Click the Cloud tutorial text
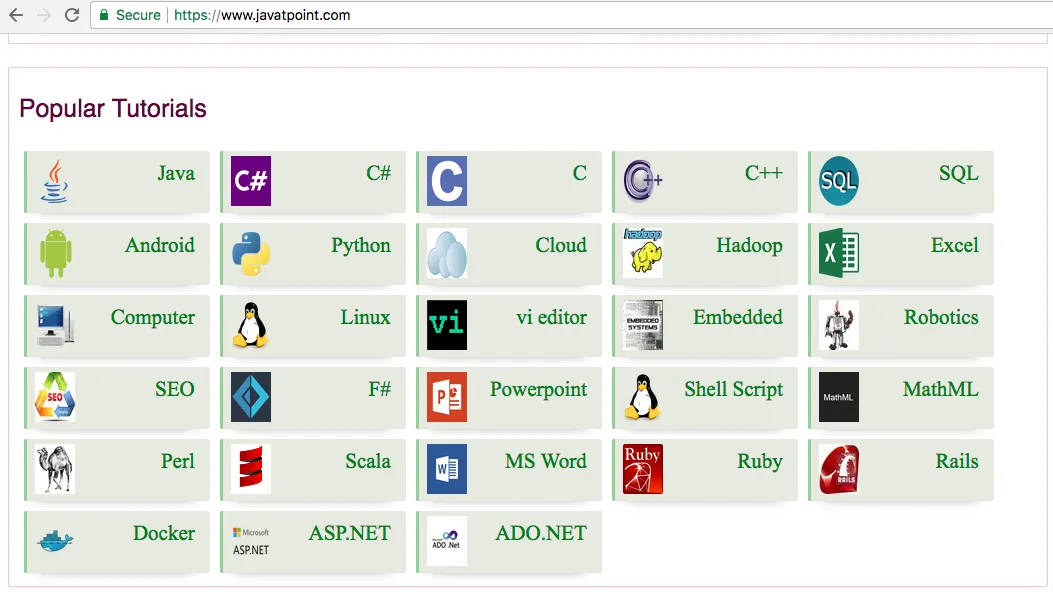 pyautogui.click(x=561, y=245)
